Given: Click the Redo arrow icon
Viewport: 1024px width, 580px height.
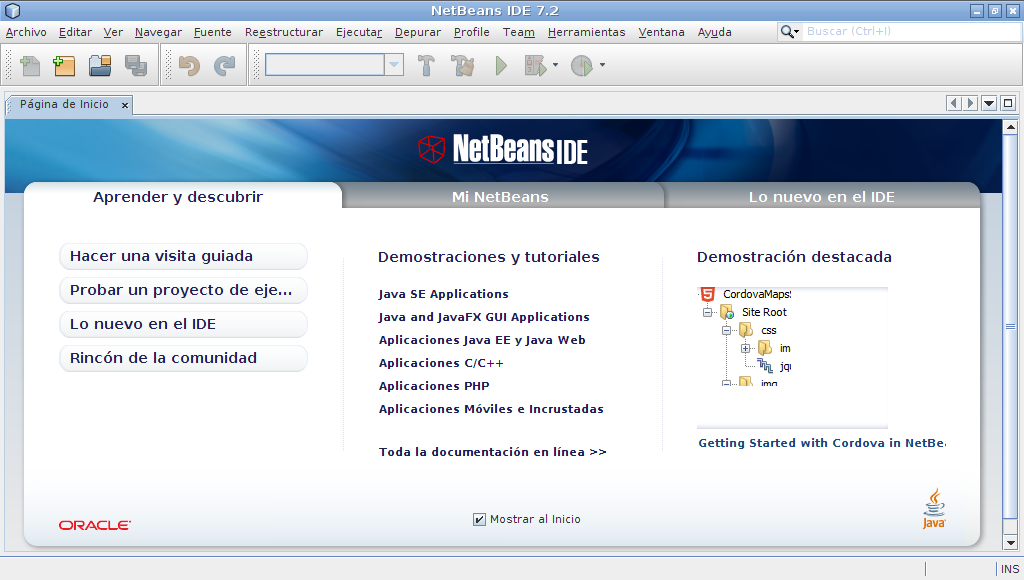Looking at the screenshot, I should [x=224, y=65].
